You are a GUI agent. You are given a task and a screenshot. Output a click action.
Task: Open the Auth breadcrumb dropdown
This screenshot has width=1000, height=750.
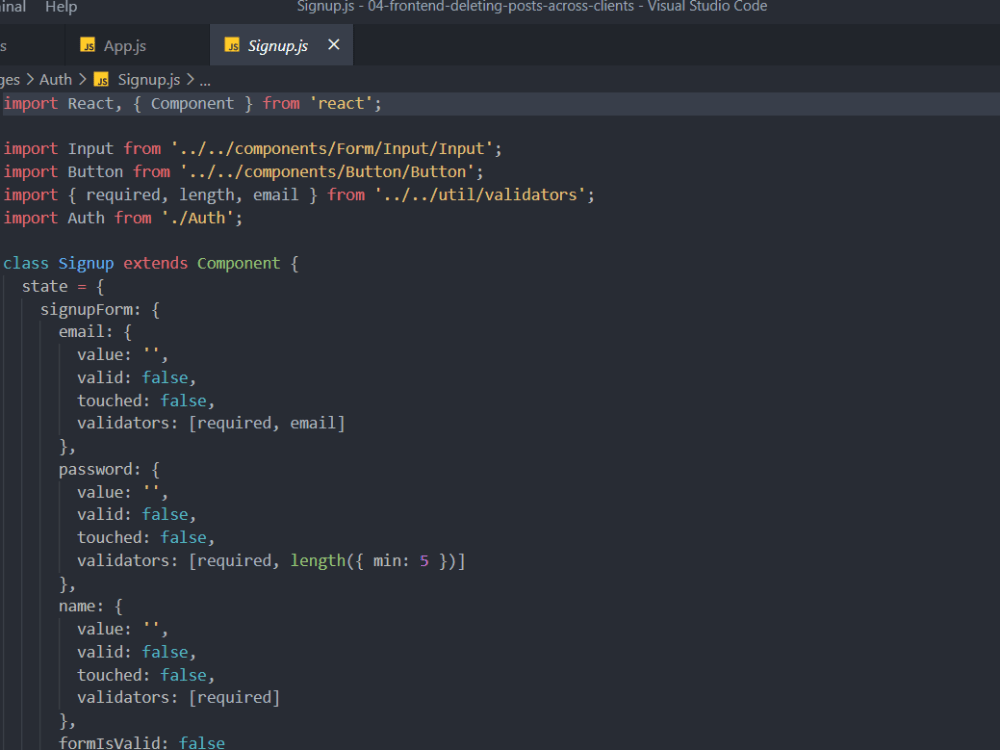tap(56, 79)
